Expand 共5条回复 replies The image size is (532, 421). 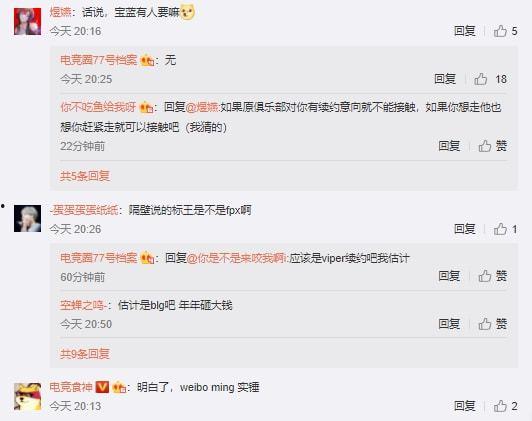pos(85,176)
